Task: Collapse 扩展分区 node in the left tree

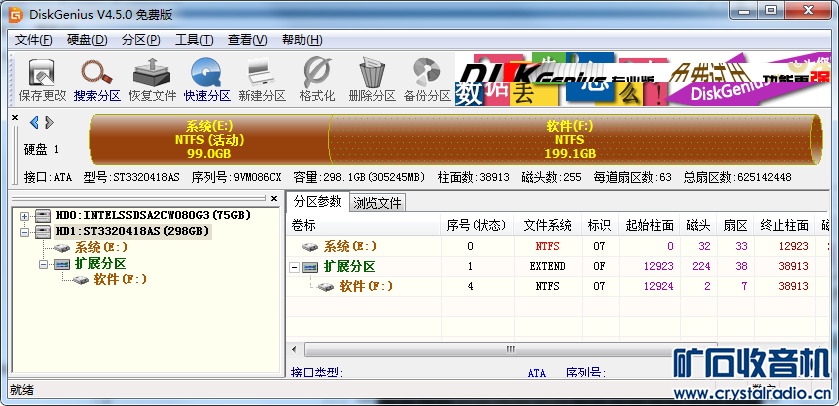Action: point(43,264)
